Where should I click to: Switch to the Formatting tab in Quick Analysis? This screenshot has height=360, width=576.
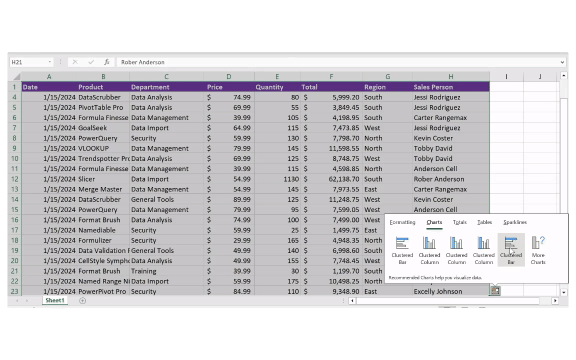tap(402, 222)
